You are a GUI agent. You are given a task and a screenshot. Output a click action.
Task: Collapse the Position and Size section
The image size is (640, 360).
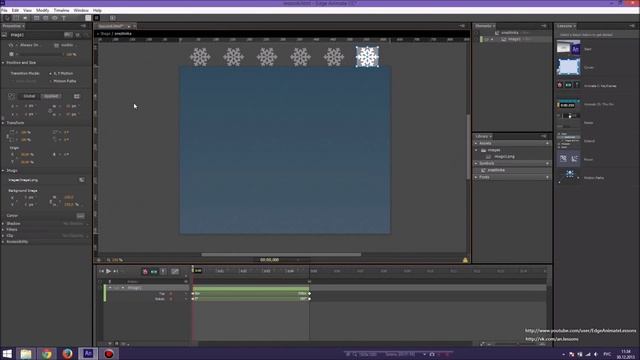[x=3, y=63]
